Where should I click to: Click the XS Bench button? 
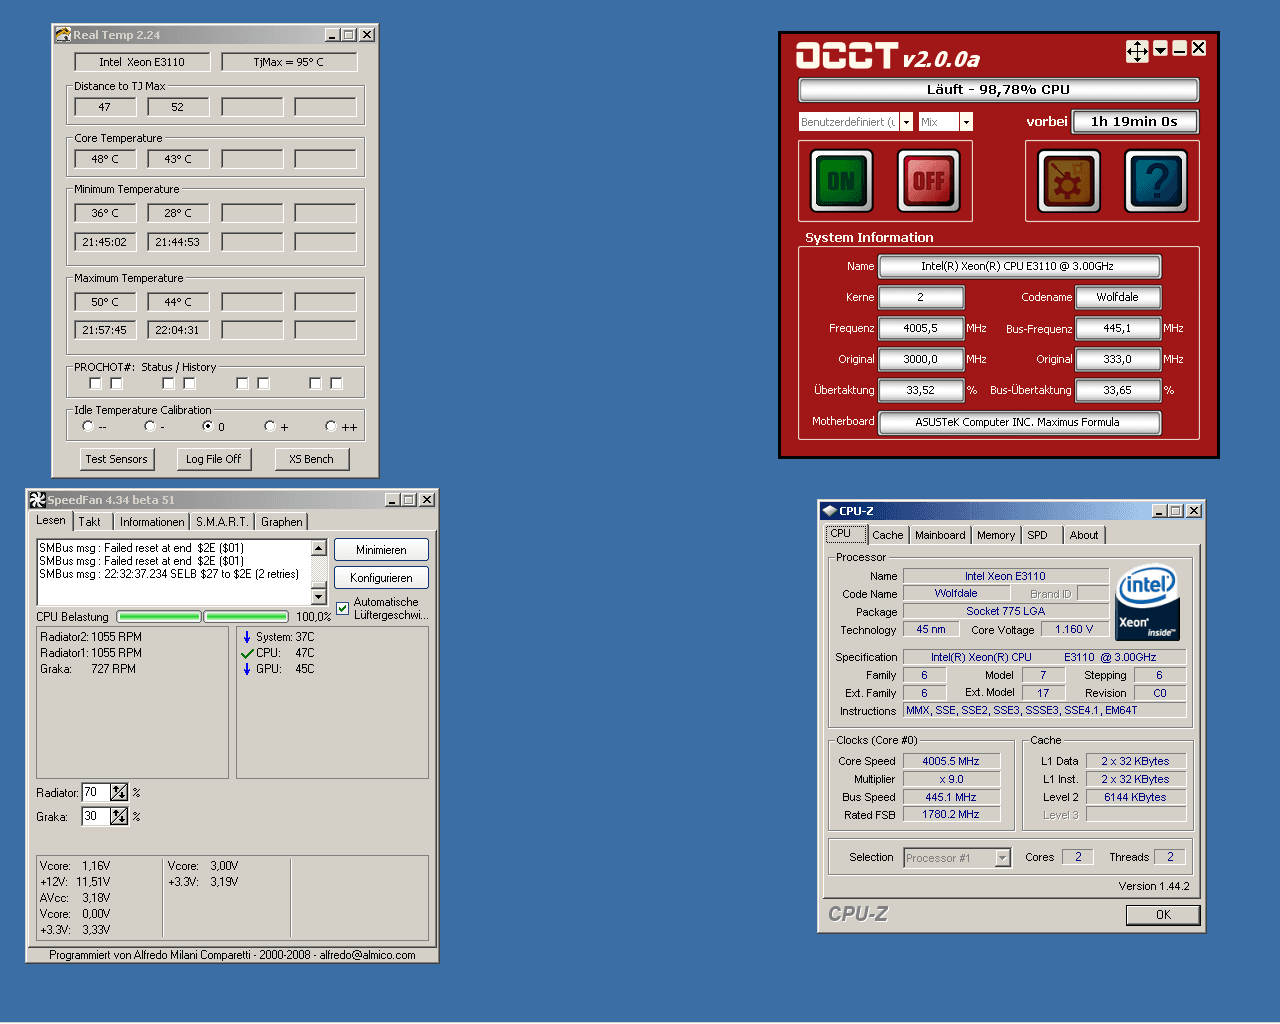tap(311, 459)
